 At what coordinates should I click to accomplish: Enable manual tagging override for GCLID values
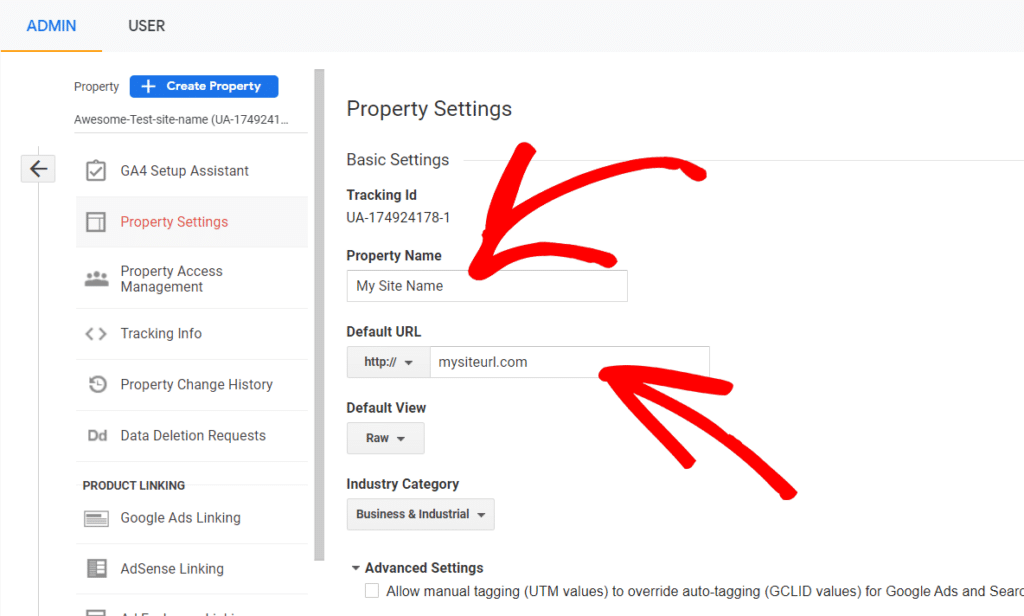coord(371,590)
